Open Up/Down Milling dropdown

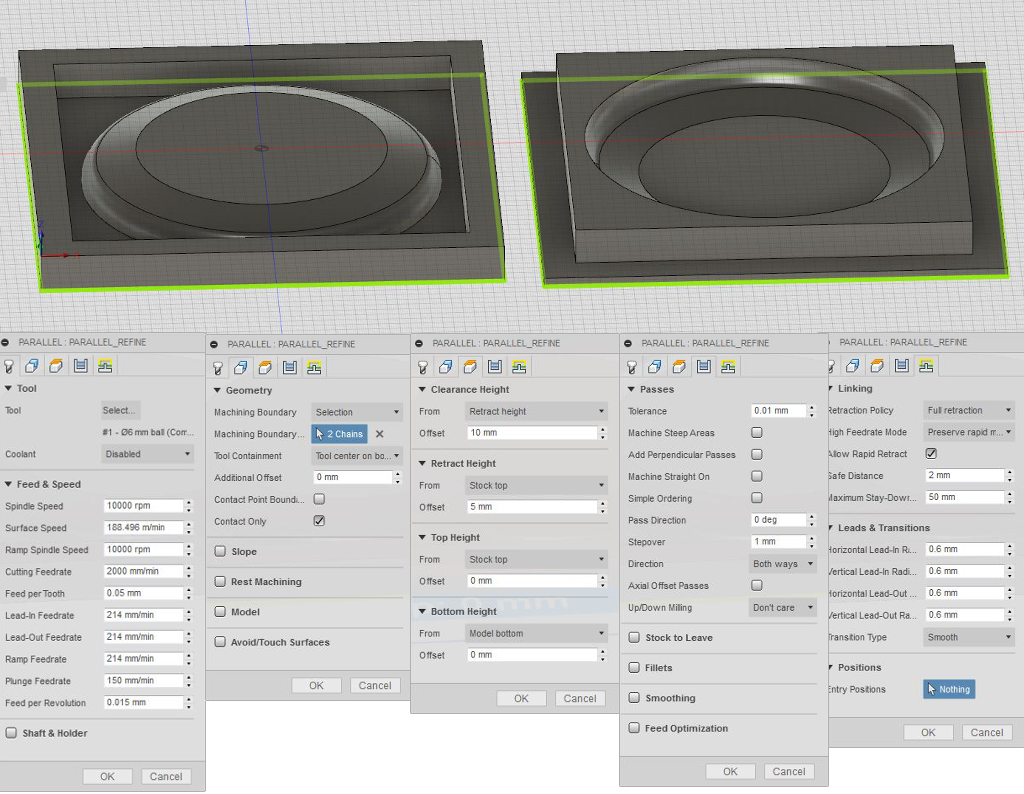click(x=782, y=608)
